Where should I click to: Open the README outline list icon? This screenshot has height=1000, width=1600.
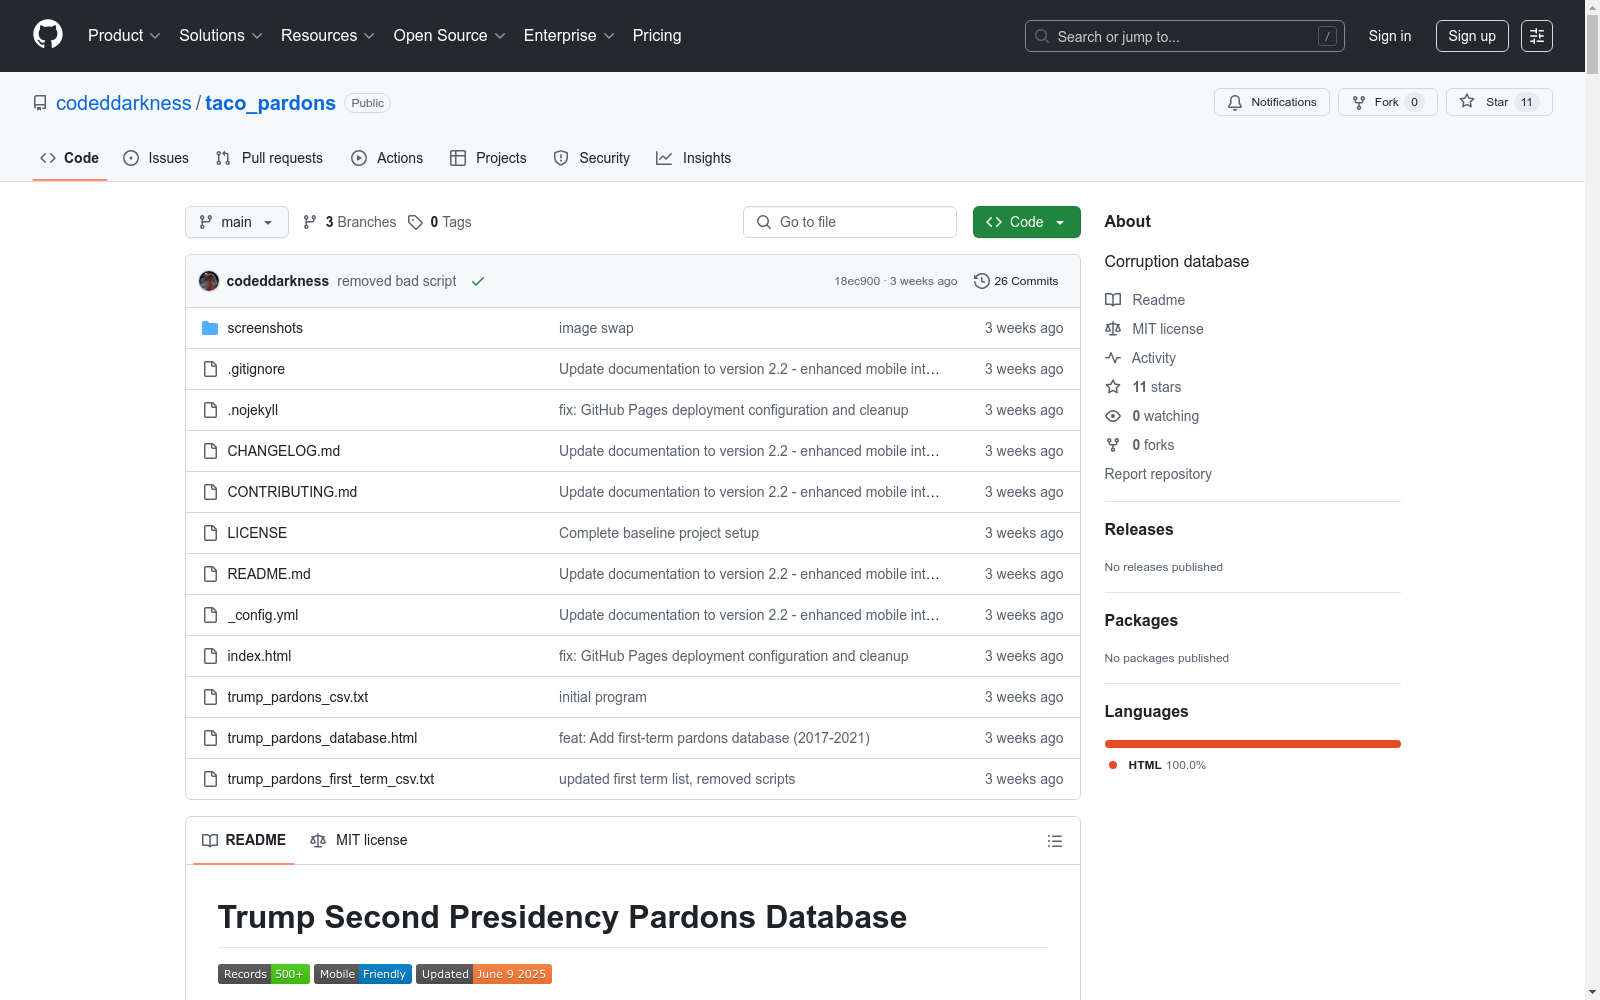click(1055, 841)
